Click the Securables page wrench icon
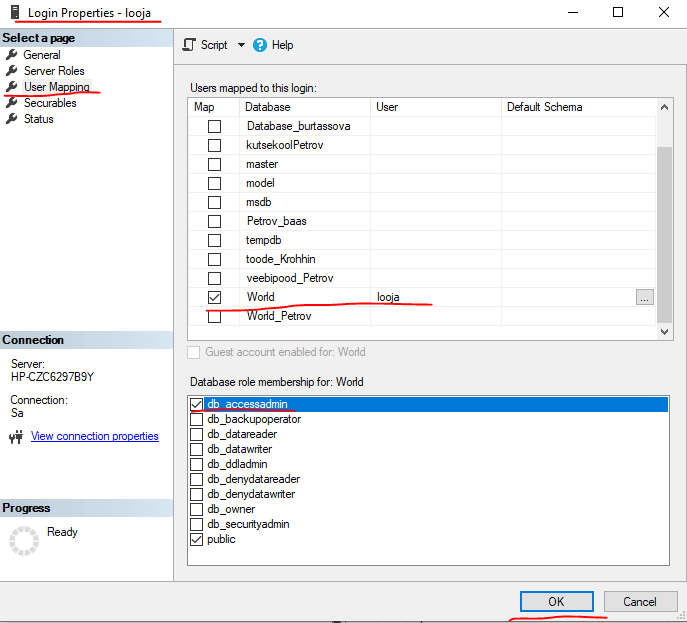687x623 pixels. [x=12, y=103]
